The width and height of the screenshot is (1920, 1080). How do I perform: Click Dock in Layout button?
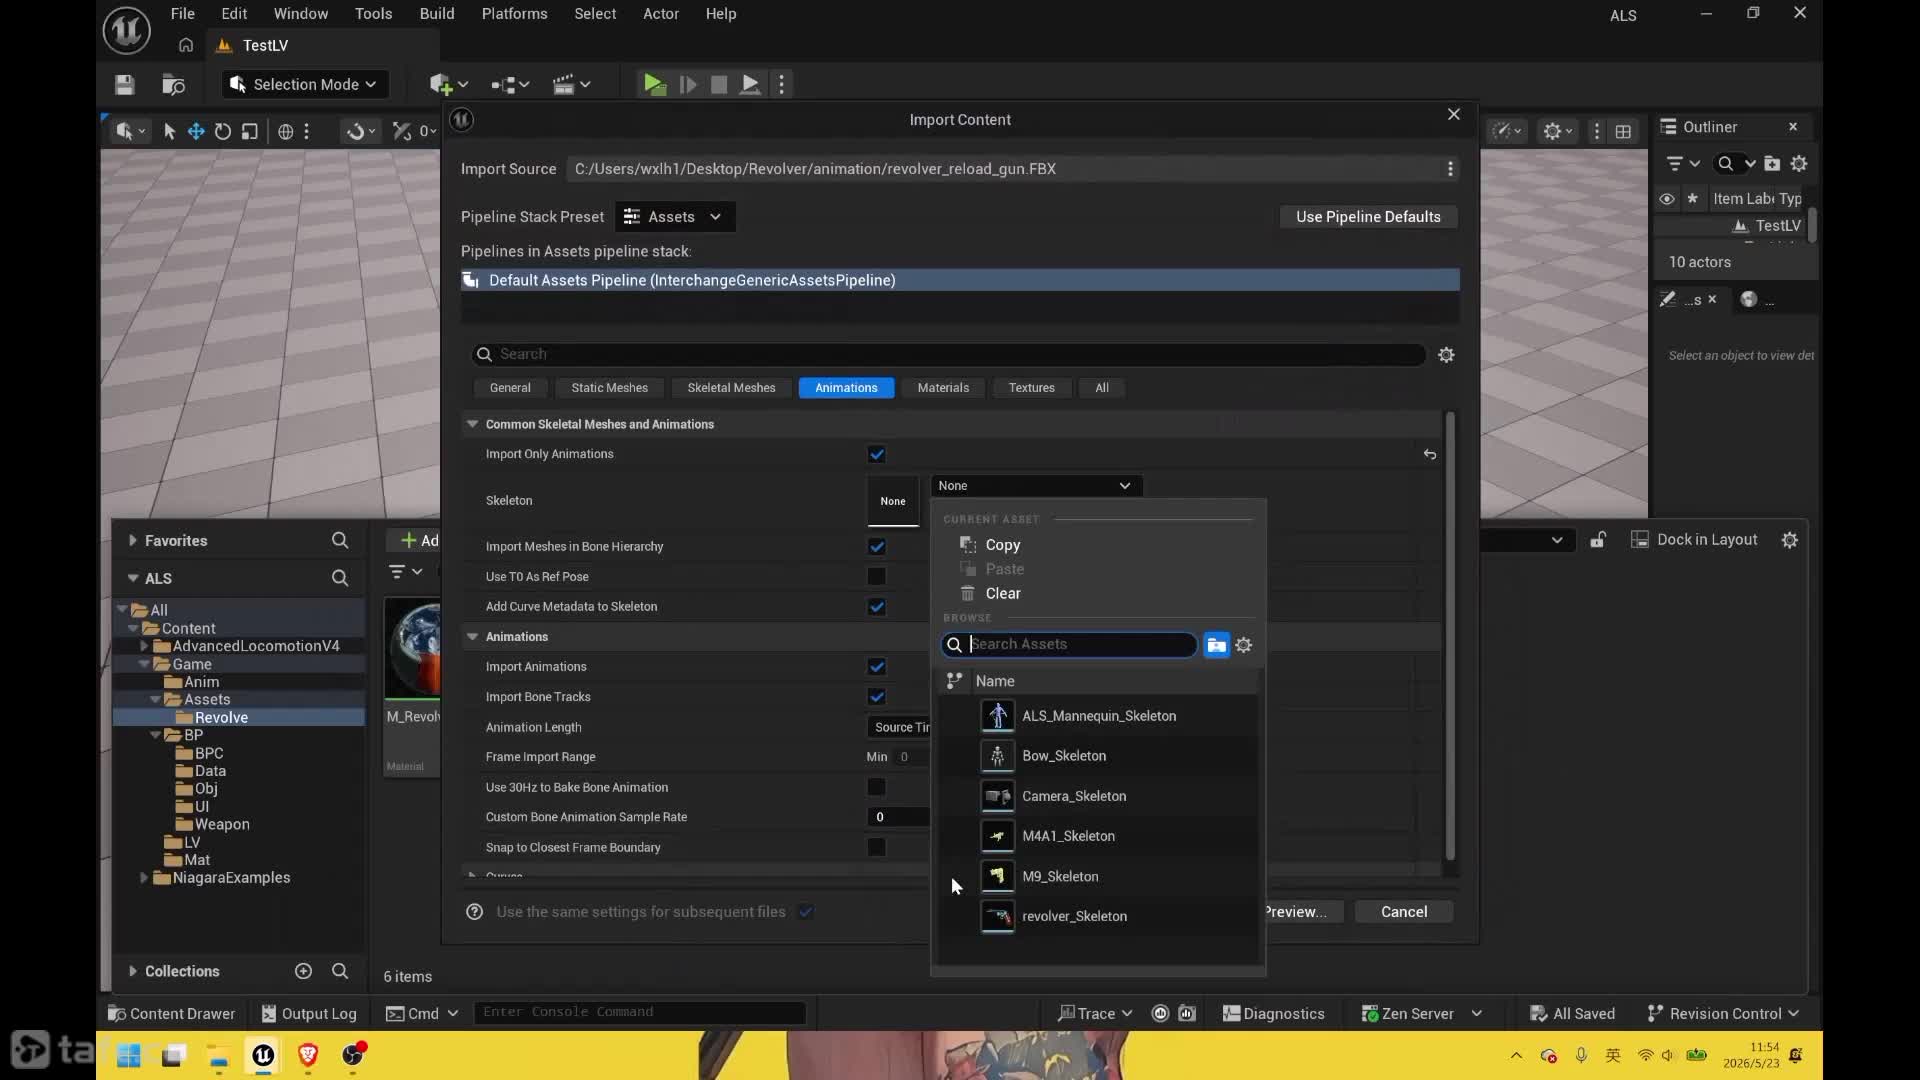(x=1694, y=540)
